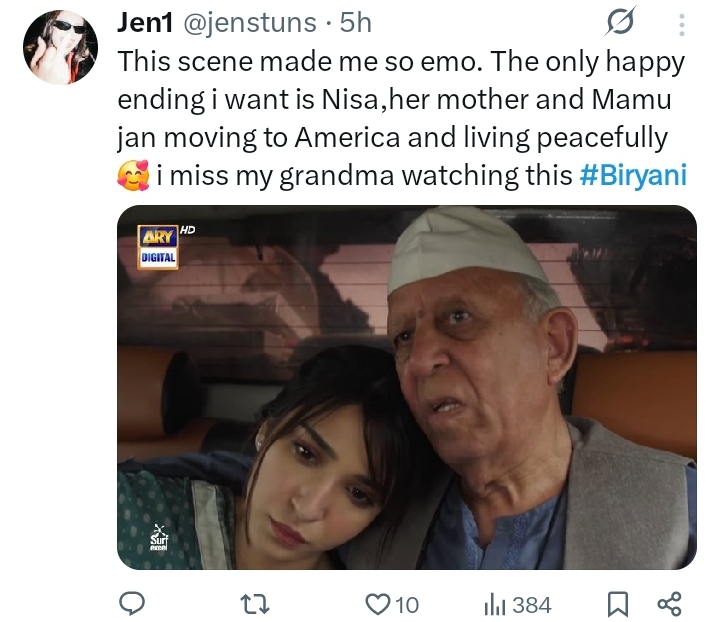Click the 384 views count
Viewport: 719px width, 622px height.
(531, 604)
